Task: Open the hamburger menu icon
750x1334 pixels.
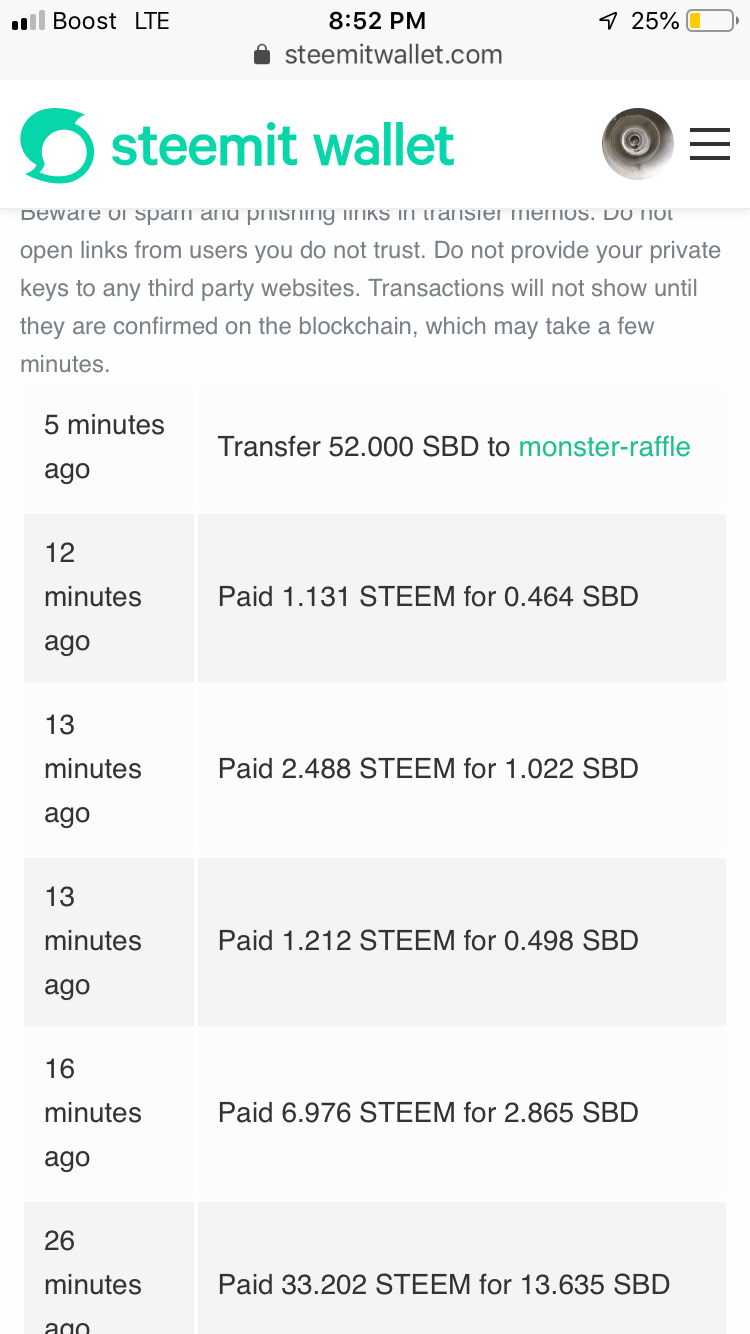Action: click(x=710, y=145)
